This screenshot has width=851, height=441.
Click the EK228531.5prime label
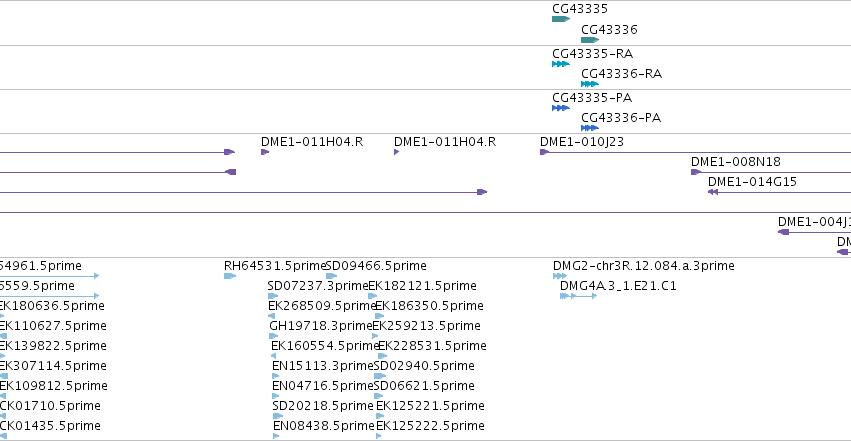pos(432,346)
